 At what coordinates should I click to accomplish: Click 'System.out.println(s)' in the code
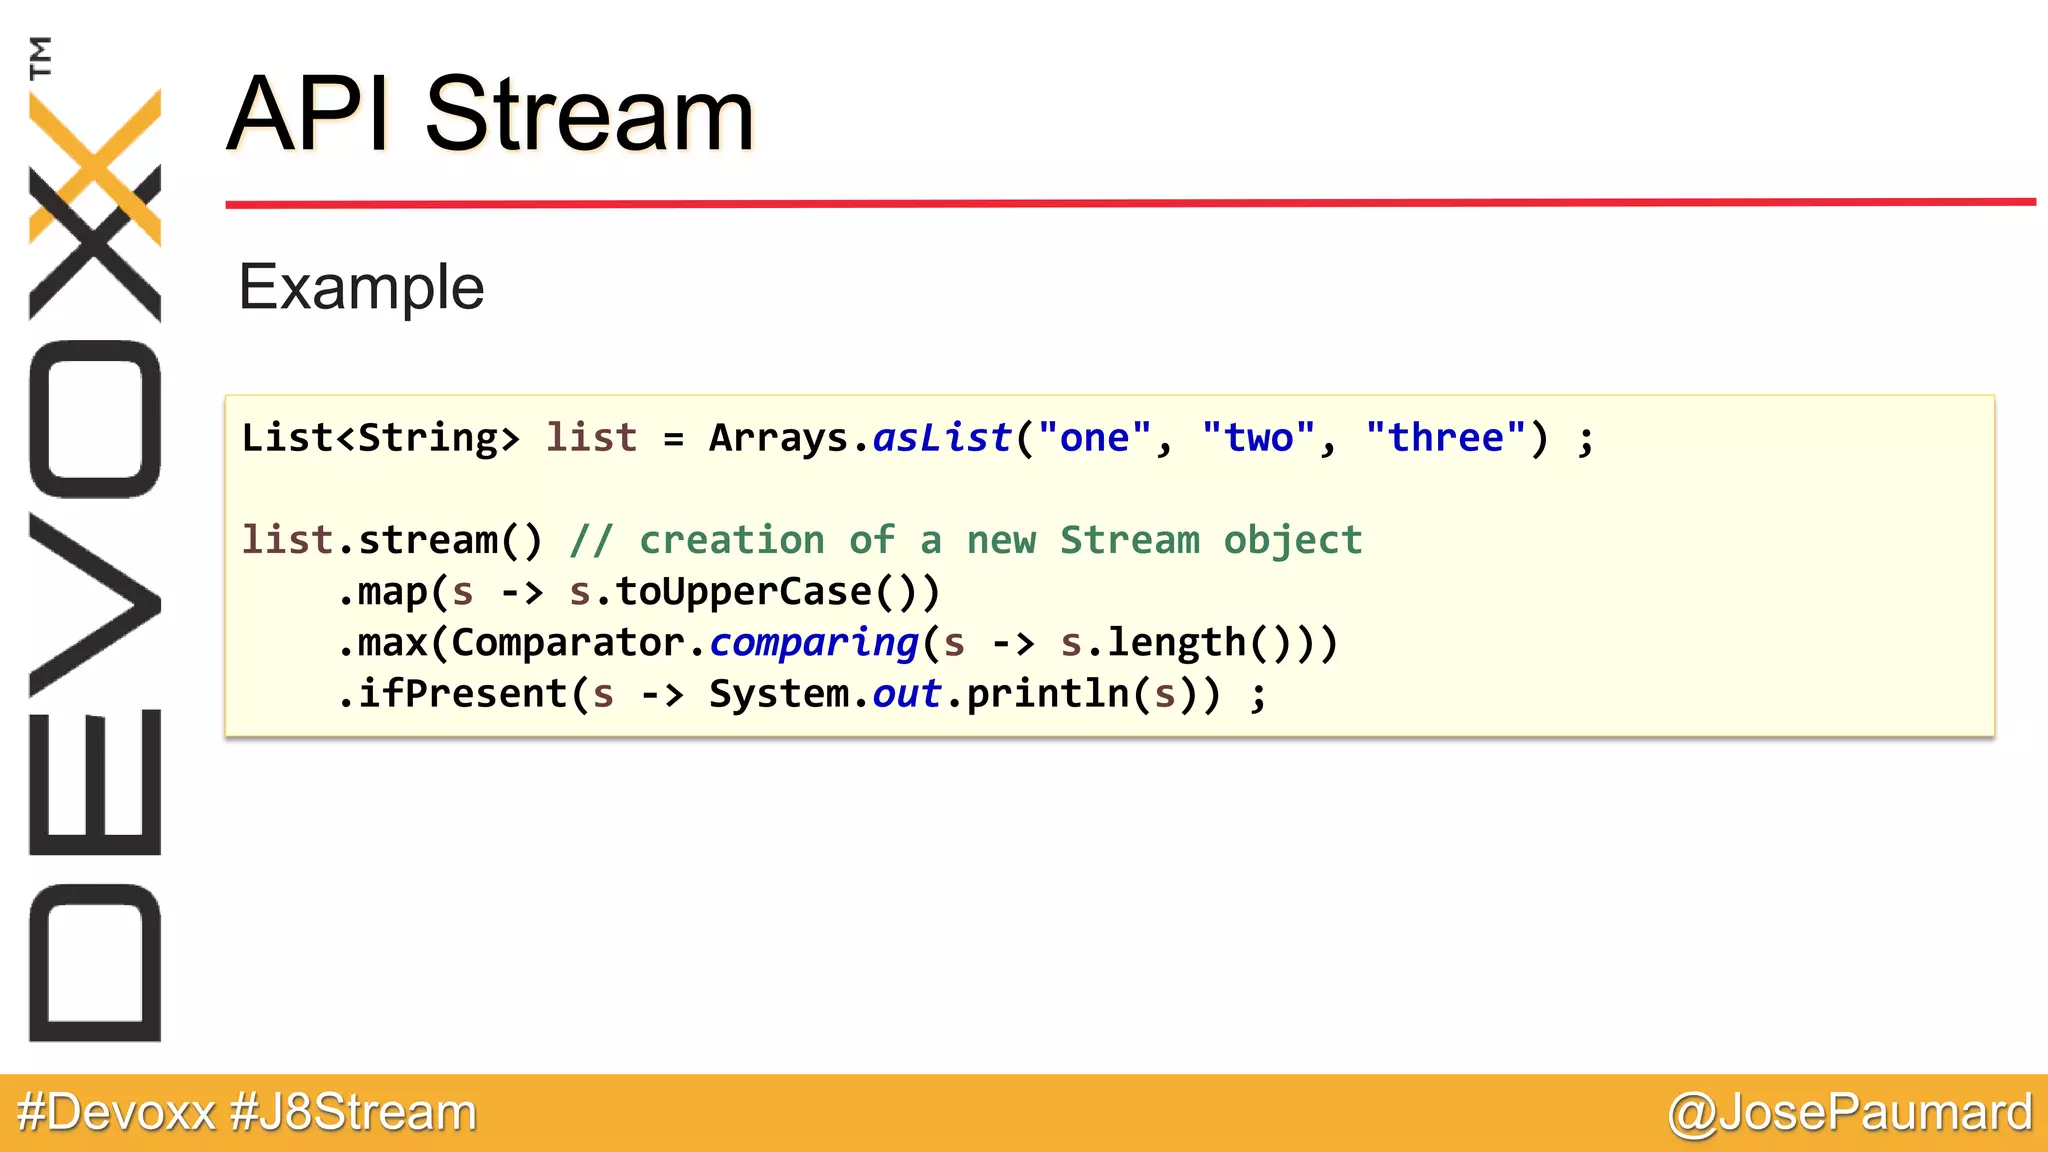[x=954, y=694]
